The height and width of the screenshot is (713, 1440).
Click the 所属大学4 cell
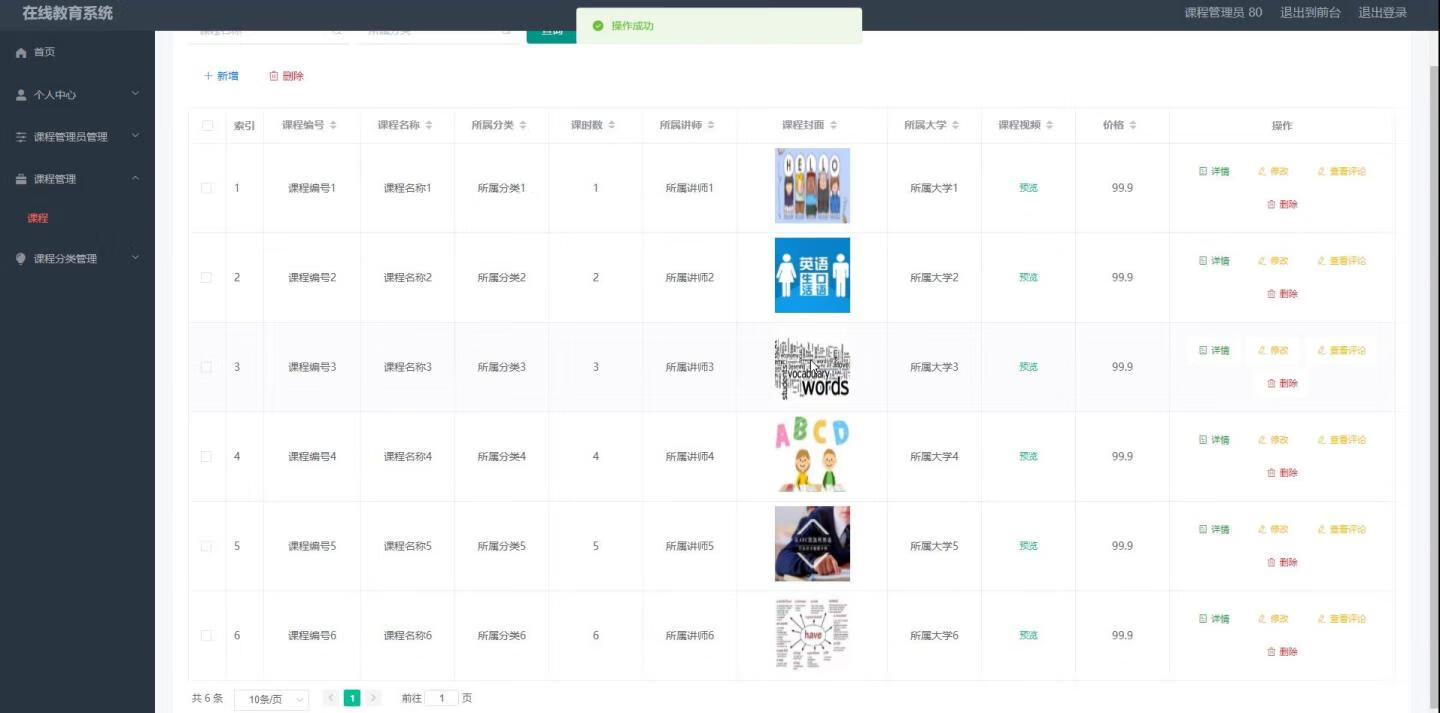pyautogui.click(x=934, y=456)
